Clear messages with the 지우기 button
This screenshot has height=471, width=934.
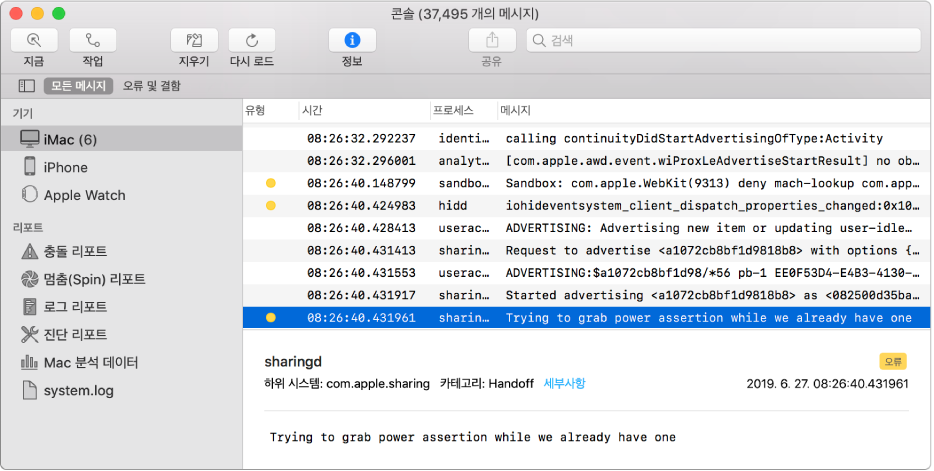194,40
